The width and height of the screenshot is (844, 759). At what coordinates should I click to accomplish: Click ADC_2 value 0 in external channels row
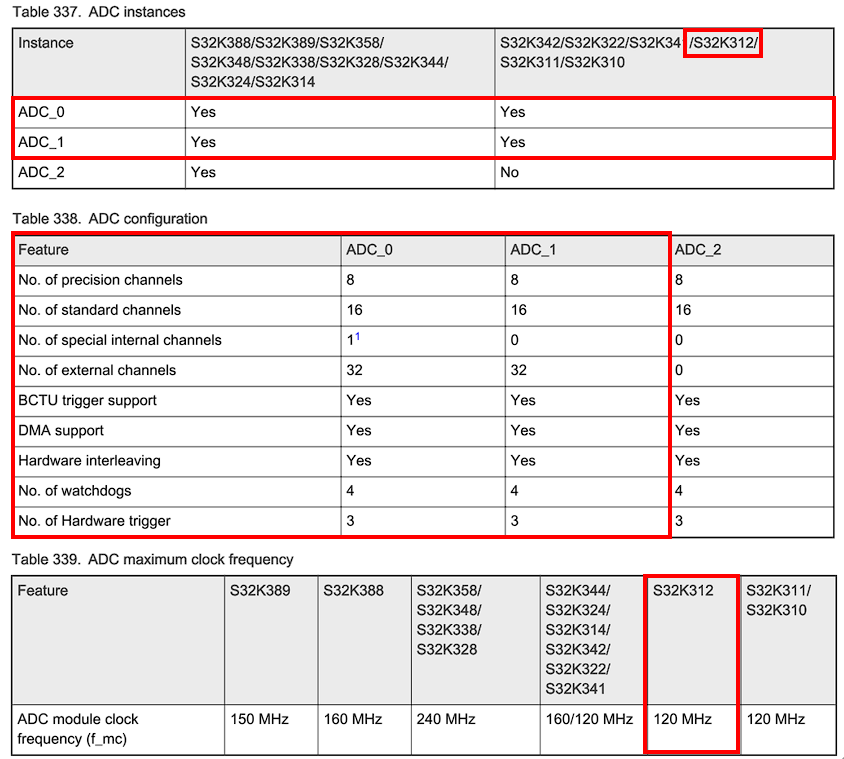[679, 370]
